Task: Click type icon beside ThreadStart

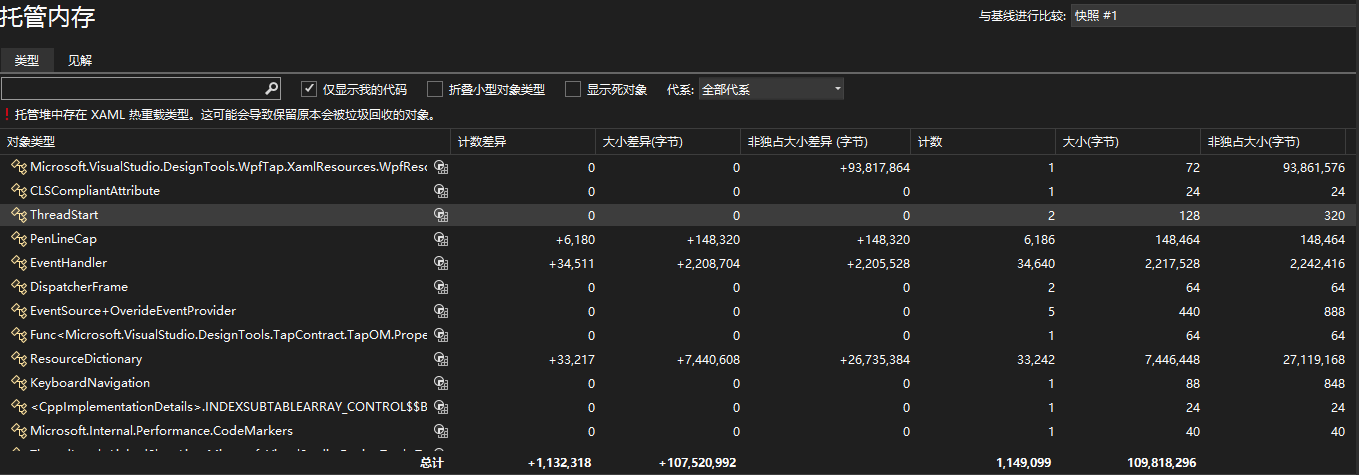Action: (18, 215)
